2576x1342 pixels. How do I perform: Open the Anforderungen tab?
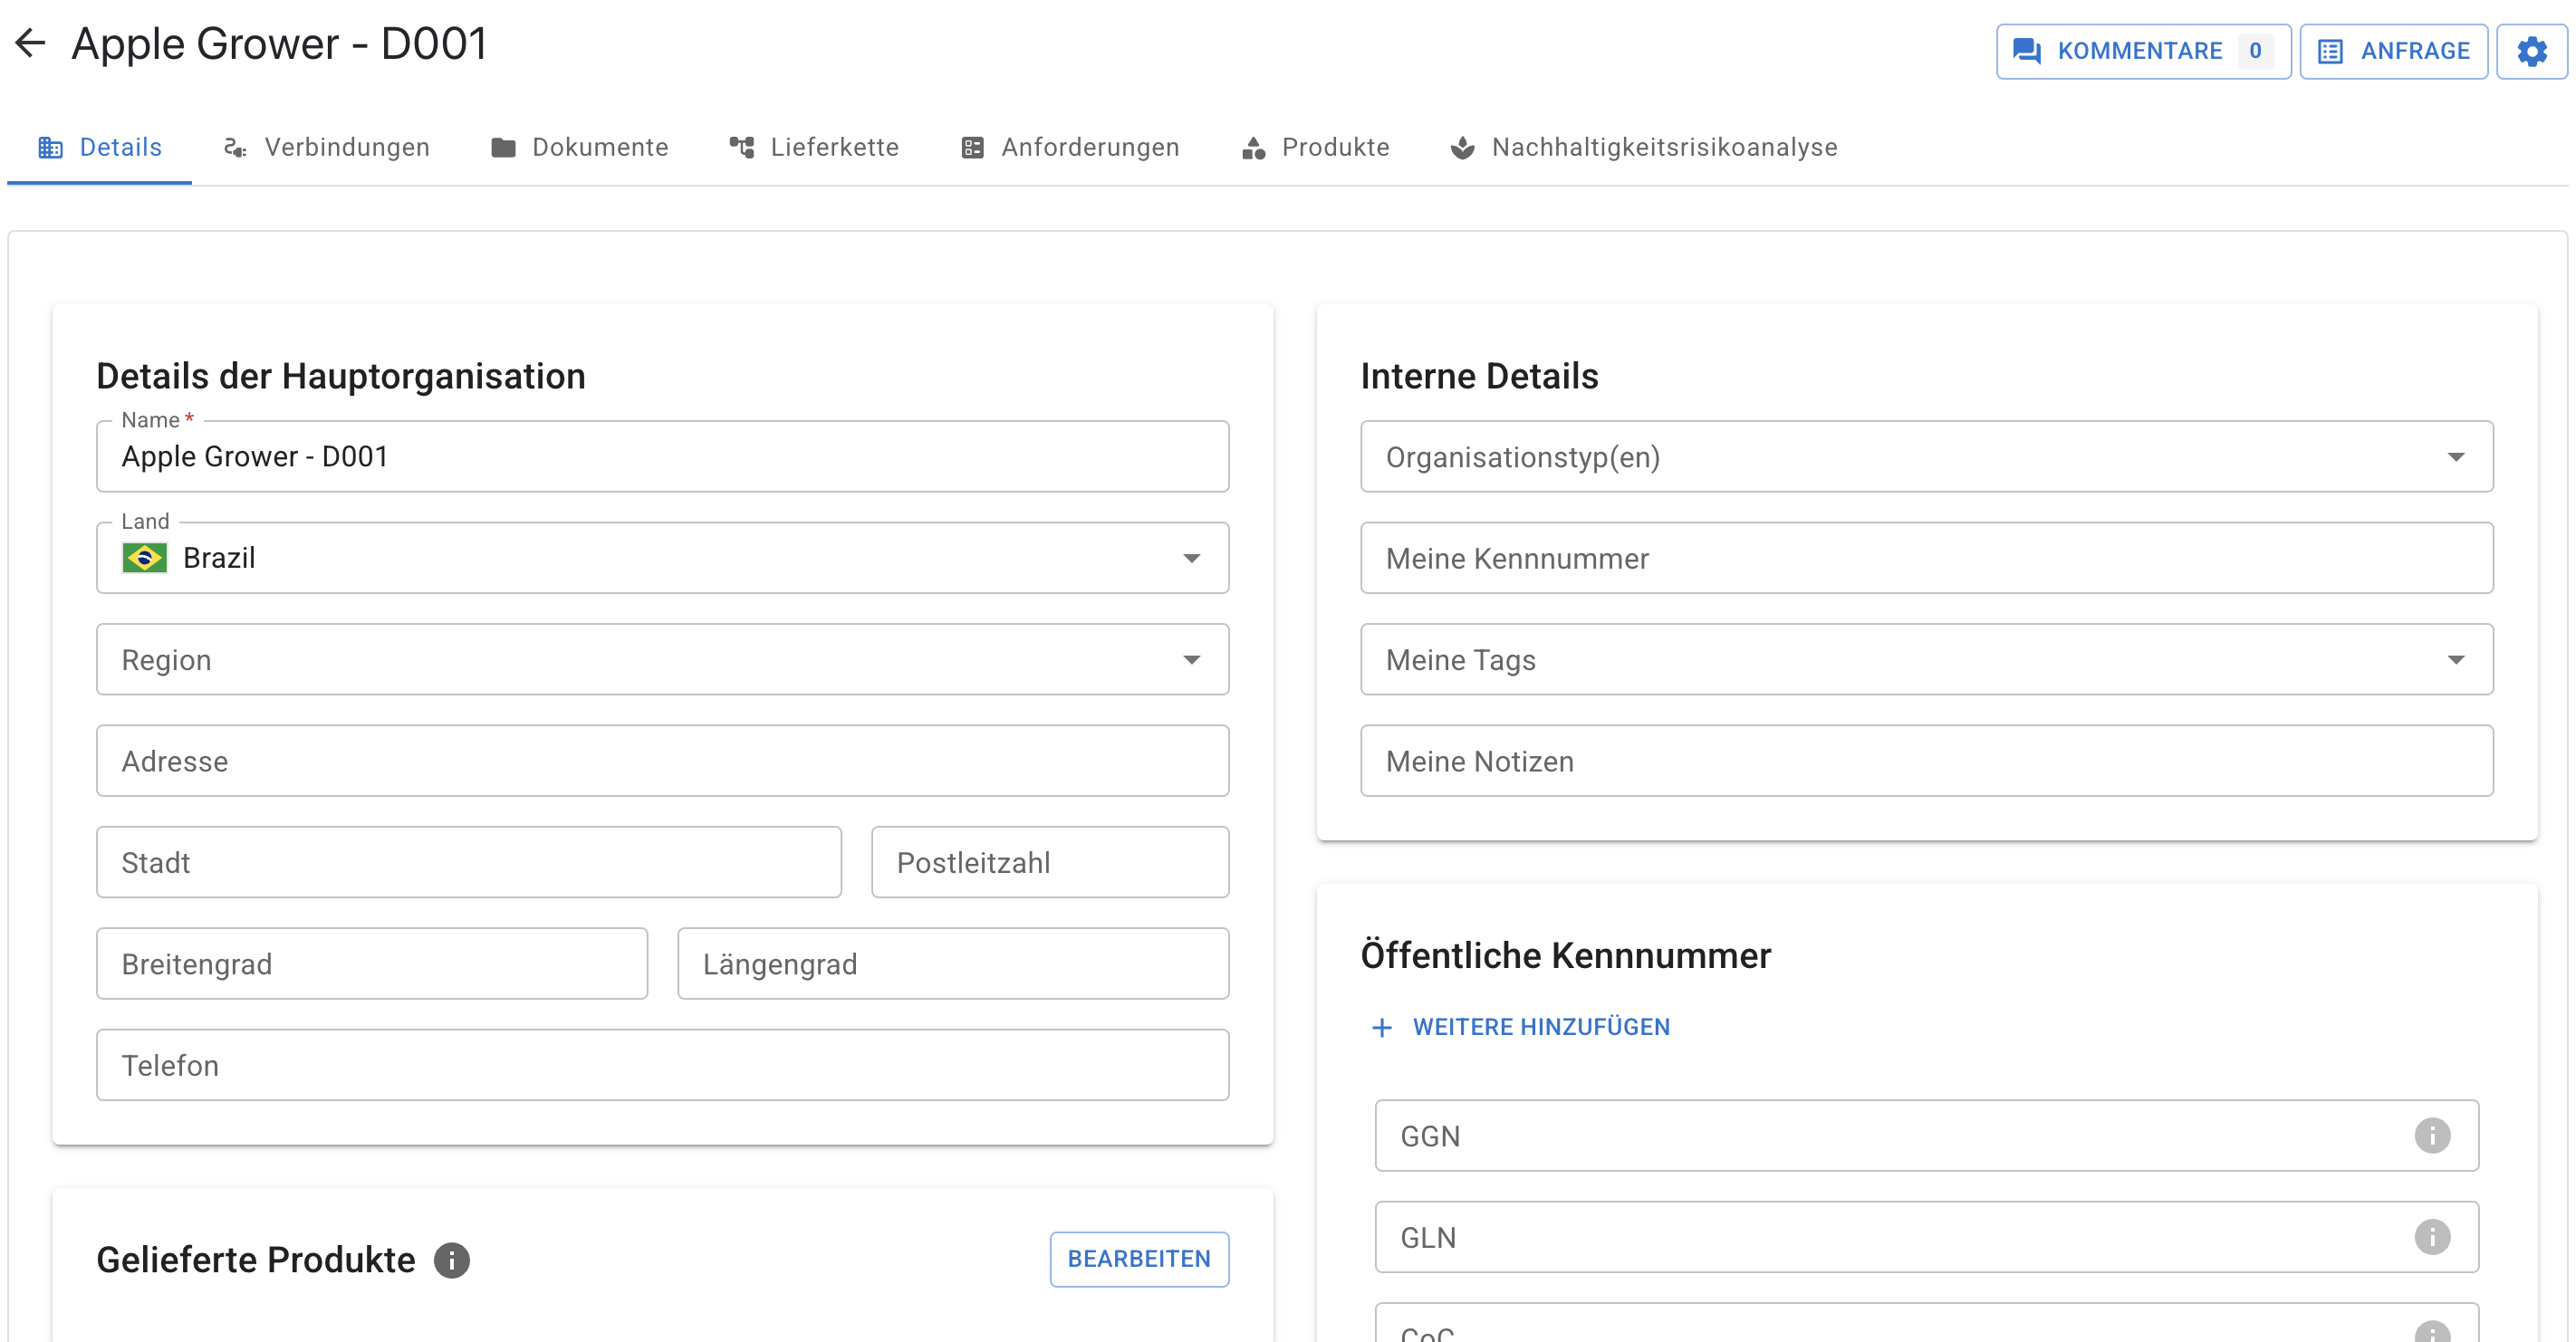[x=1070, y=147]
